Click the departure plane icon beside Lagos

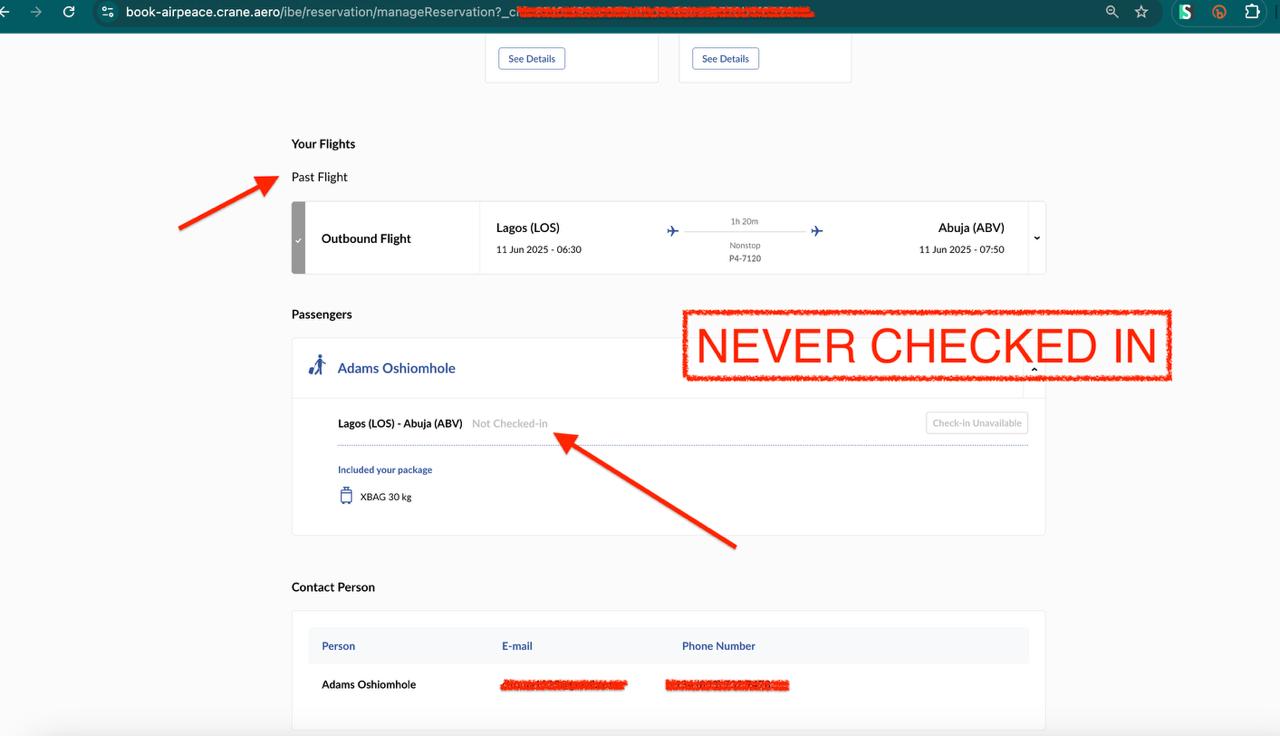pos(673,231)
